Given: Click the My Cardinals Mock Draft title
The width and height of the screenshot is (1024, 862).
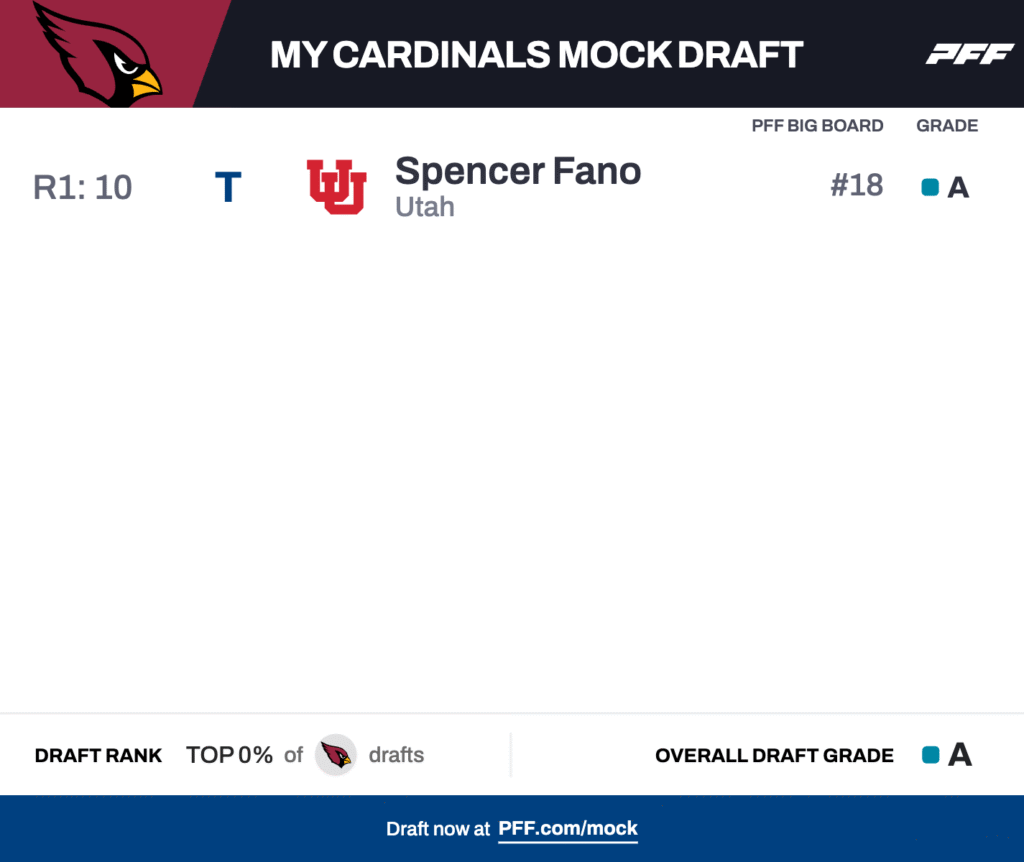Looking at the screenshot, I should click(x=536, y=55).
